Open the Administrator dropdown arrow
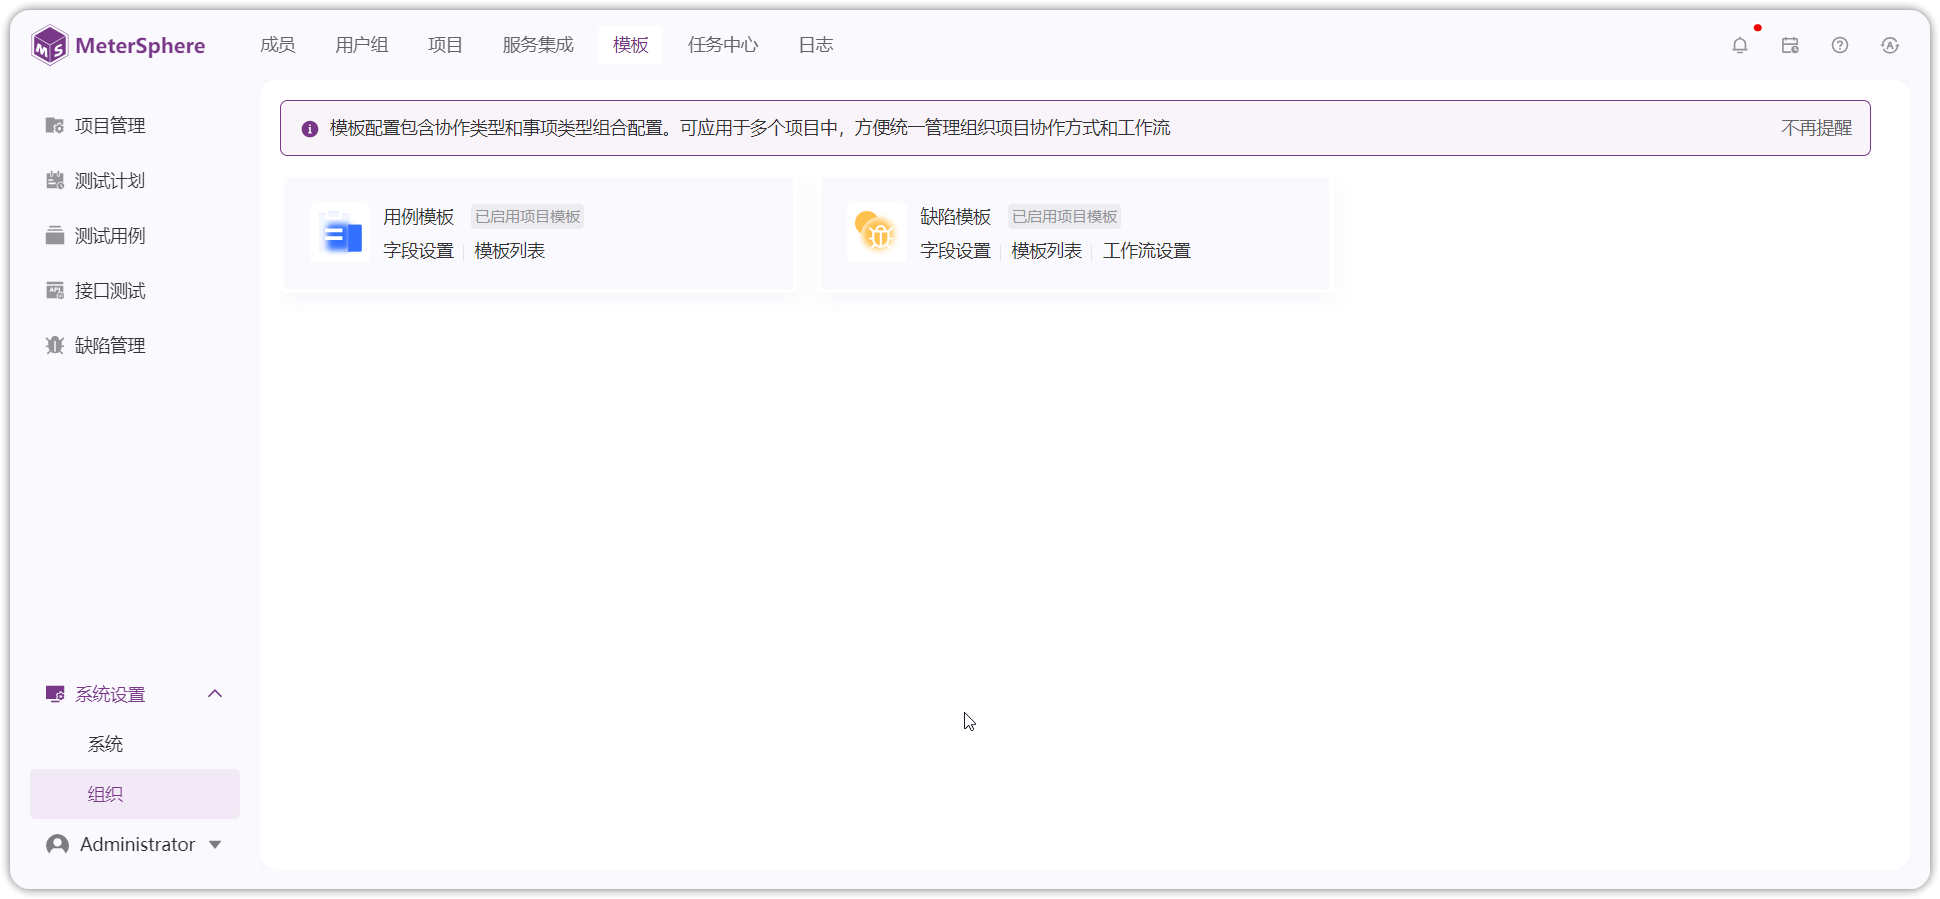This screenshot has height=899, width=1940. (215, 845)
